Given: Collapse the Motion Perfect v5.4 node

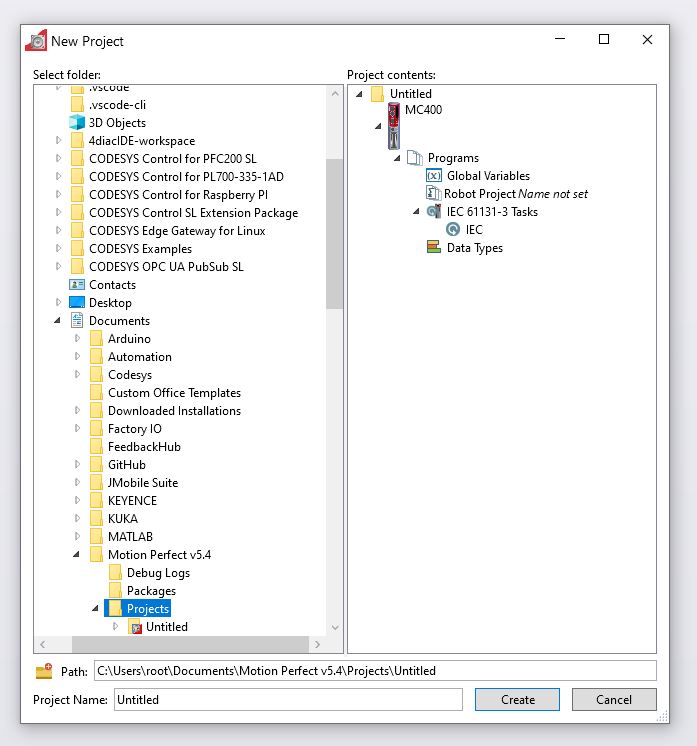Looking at the screenshot, I should (77, 554).
